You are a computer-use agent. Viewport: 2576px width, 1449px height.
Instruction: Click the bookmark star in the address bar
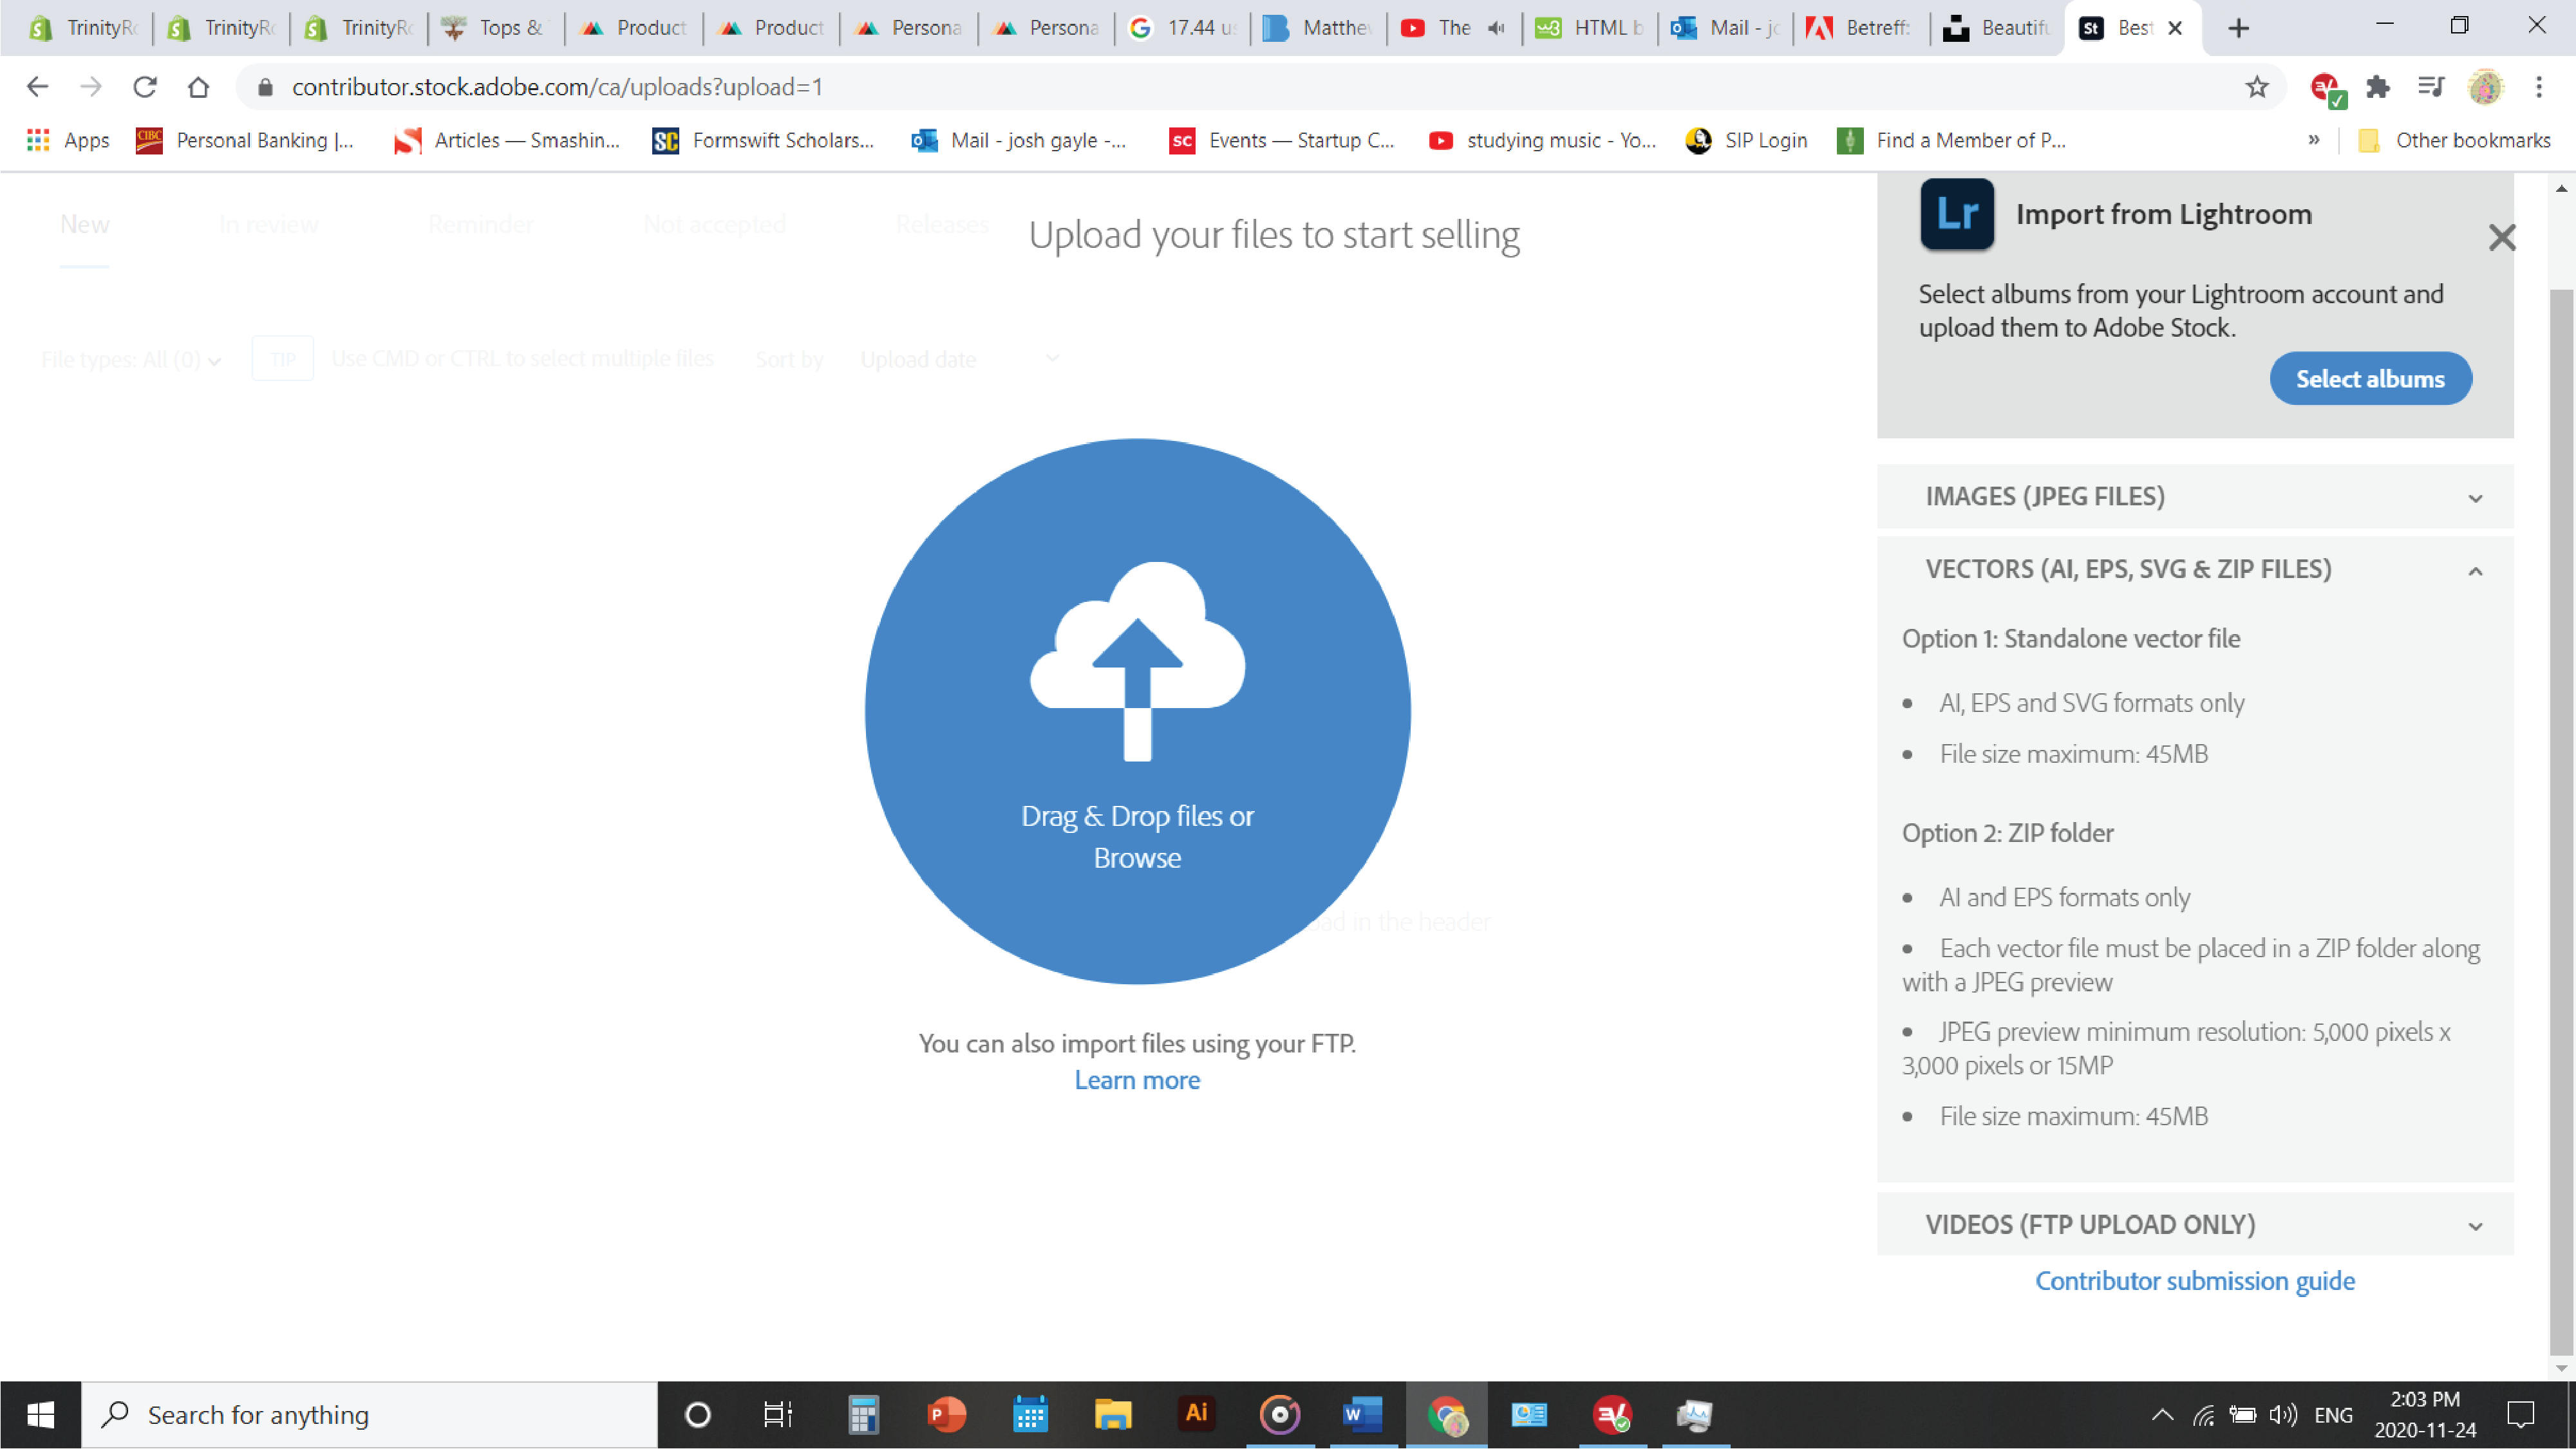point(2257,87)
